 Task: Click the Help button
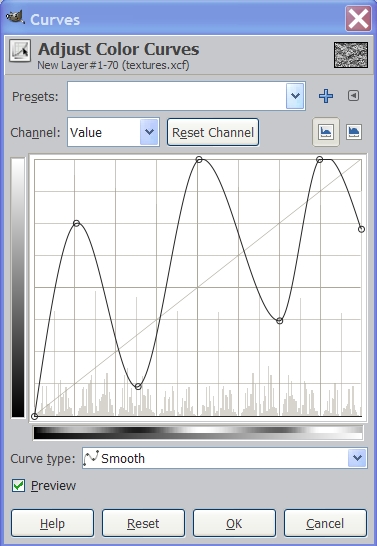[x=52, y=523]
